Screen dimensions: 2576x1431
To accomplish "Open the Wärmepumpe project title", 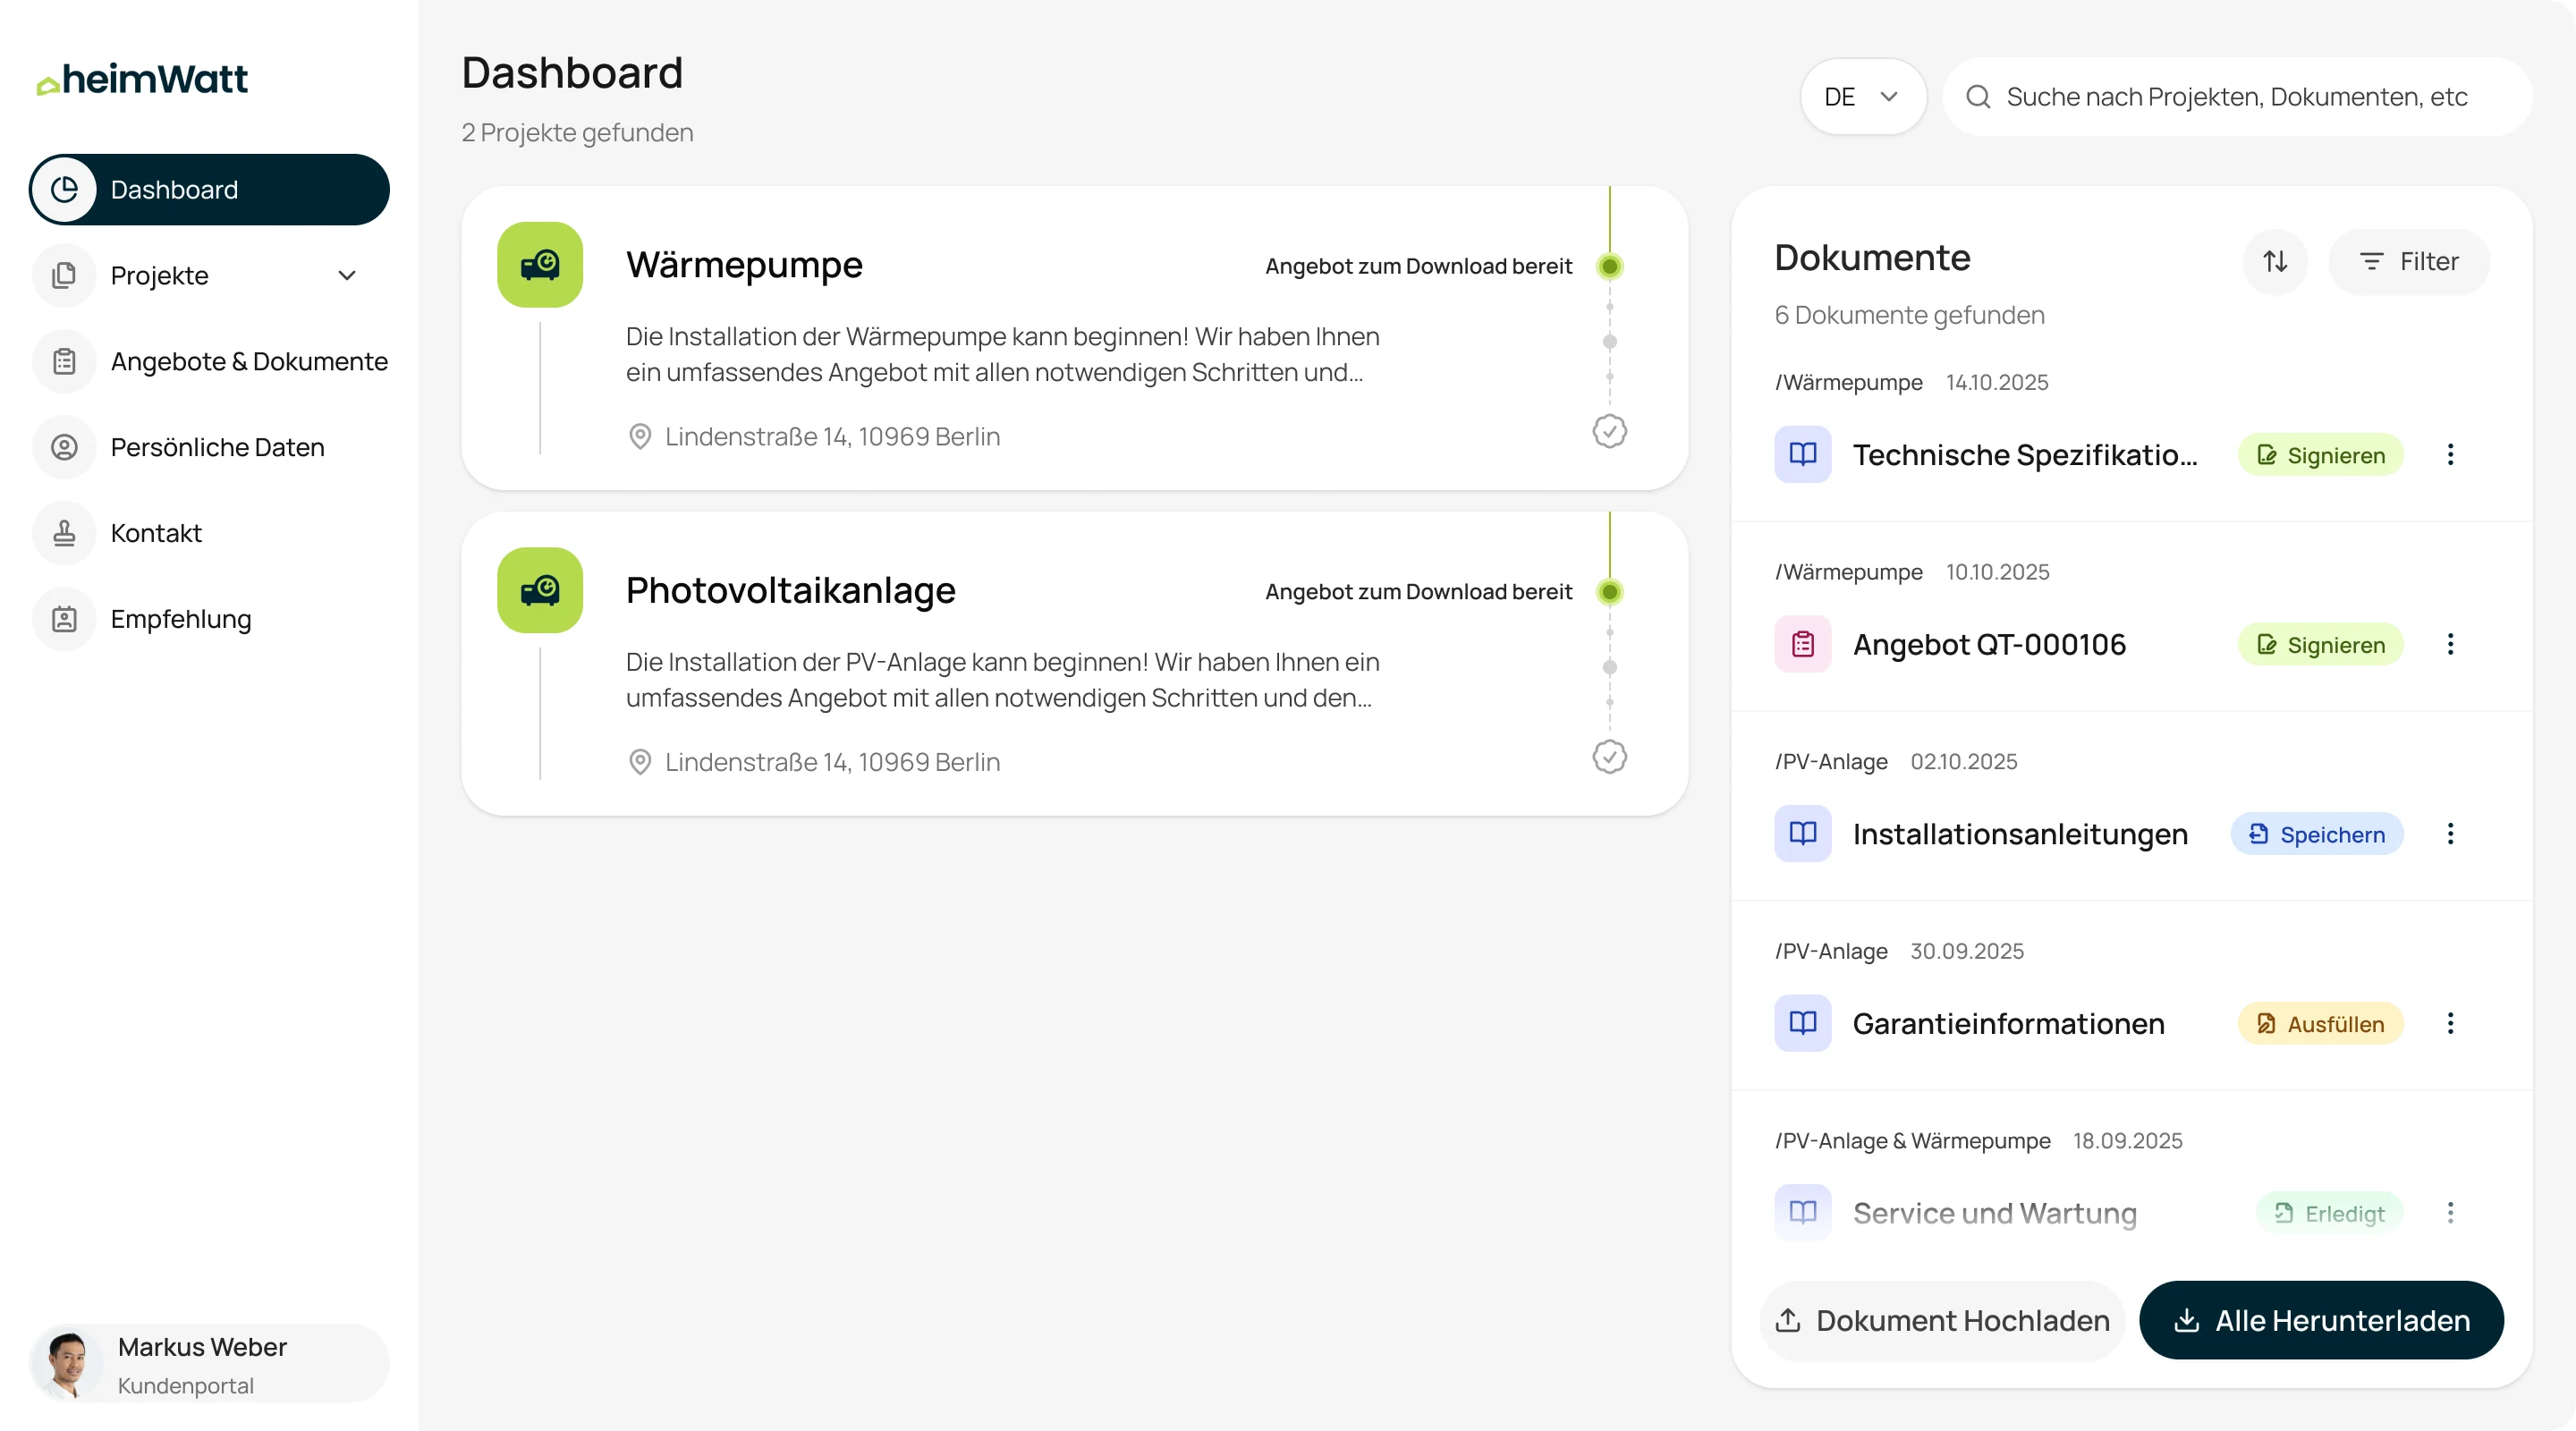I will pyautogui.click(x=744, y=265).
